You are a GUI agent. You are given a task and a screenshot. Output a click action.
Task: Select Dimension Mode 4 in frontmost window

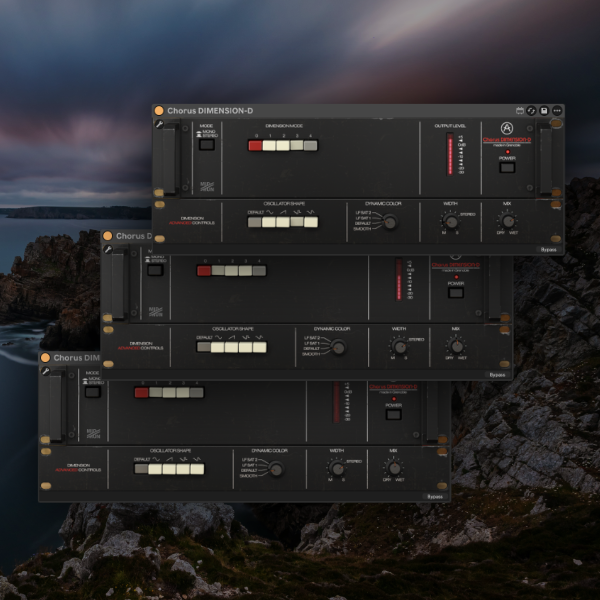click(310, 145)
